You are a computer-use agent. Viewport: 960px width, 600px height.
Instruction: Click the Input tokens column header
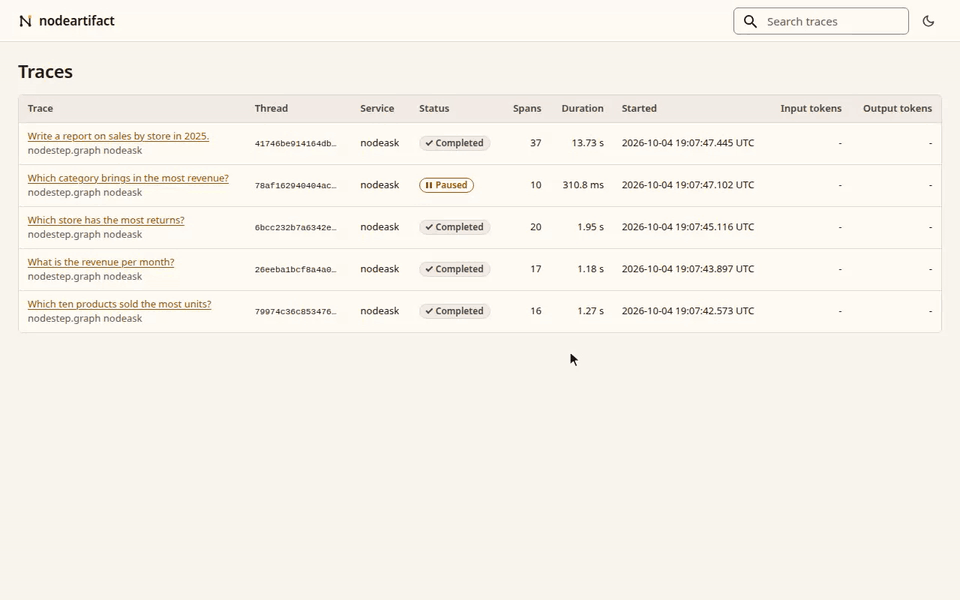tap(811, 108)
